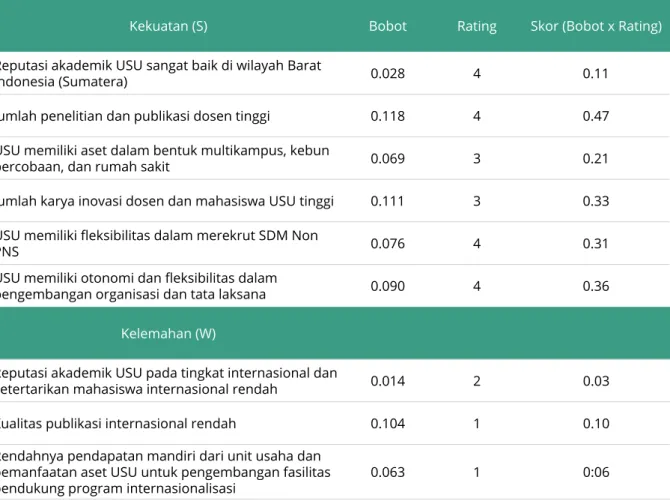Click the 'Bobot' column header

[x=388, y=26]
